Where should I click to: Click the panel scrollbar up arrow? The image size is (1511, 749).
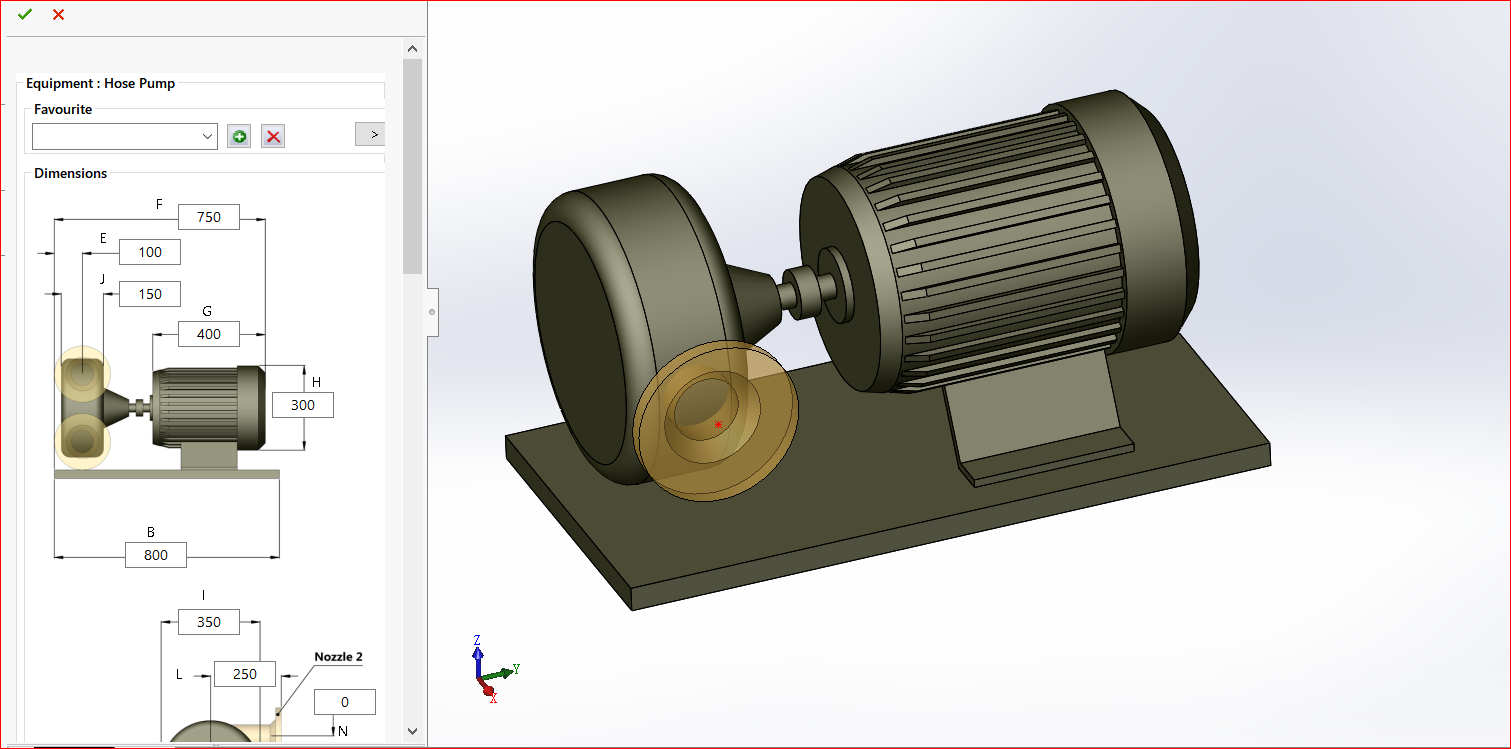click(412, 48)
